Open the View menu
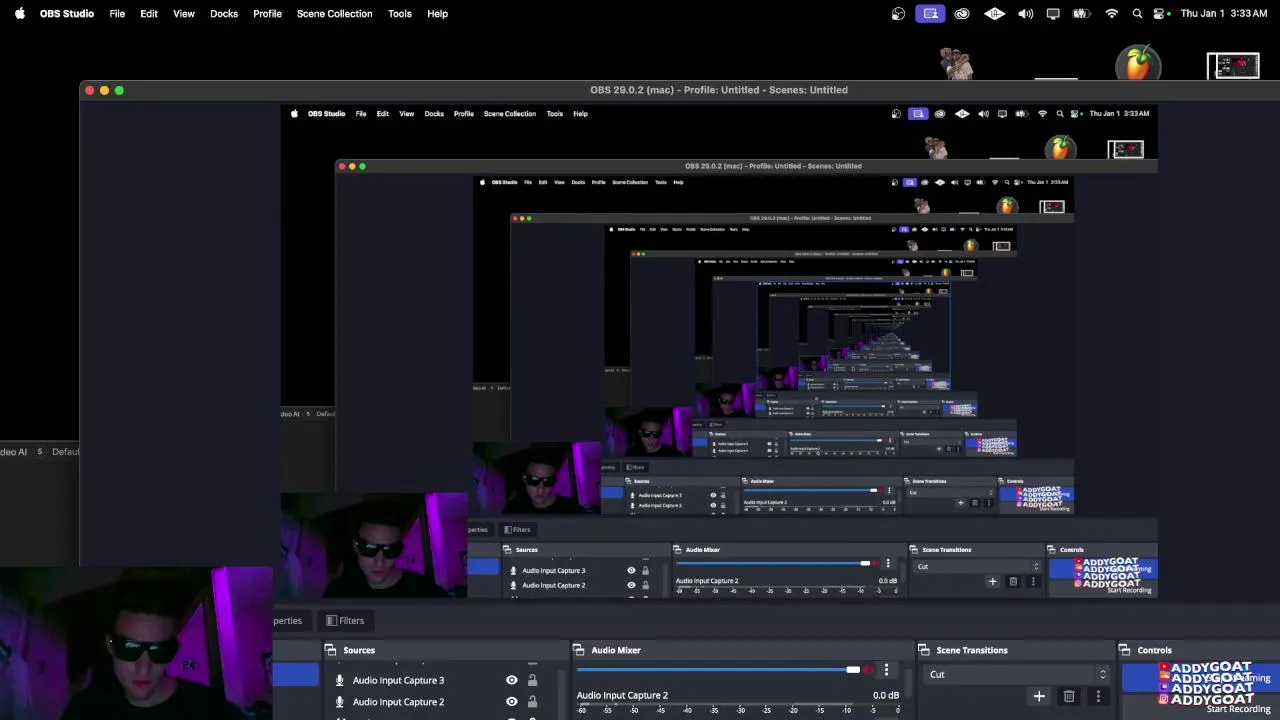 point(184,14)
